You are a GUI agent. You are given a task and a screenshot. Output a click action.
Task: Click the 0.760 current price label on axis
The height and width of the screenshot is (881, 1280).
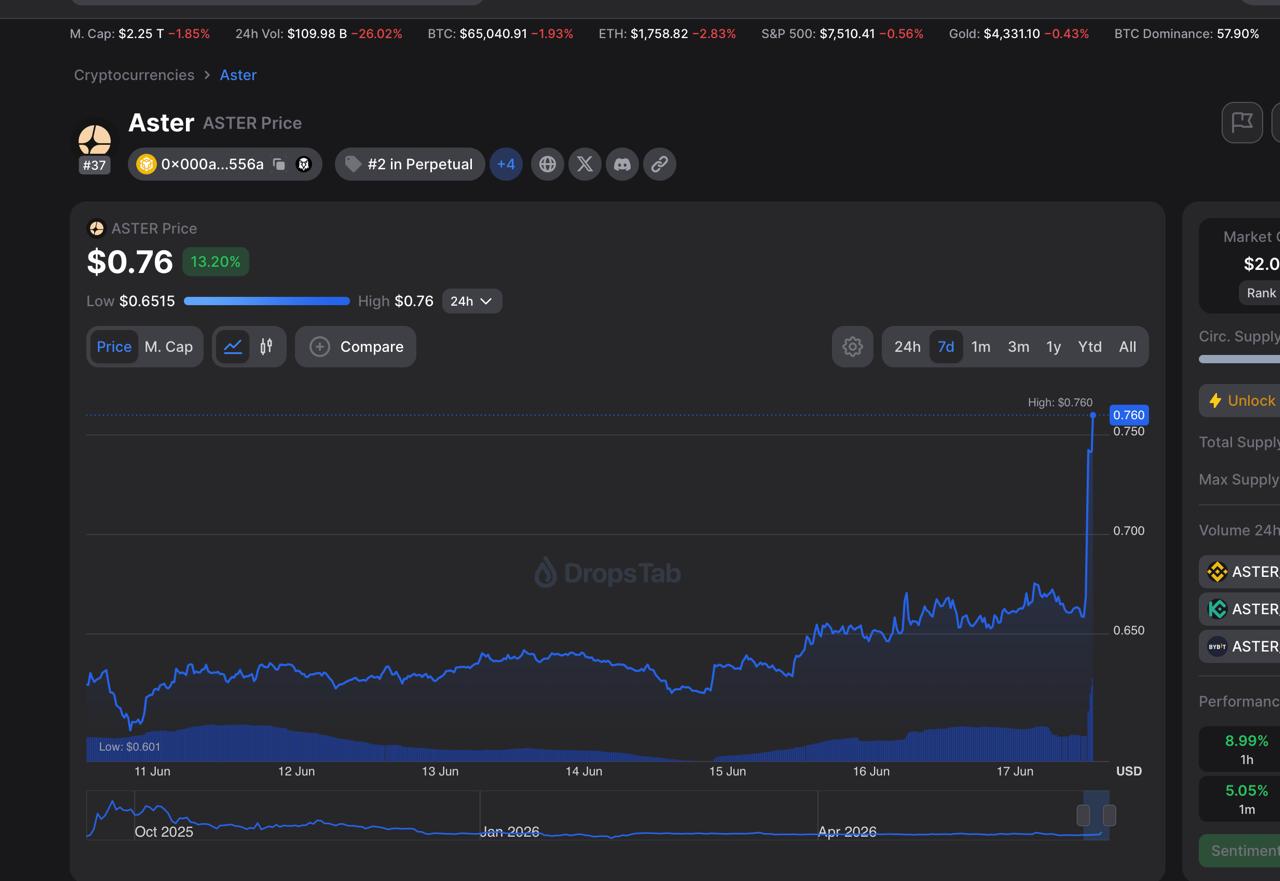click(1129, 415)
